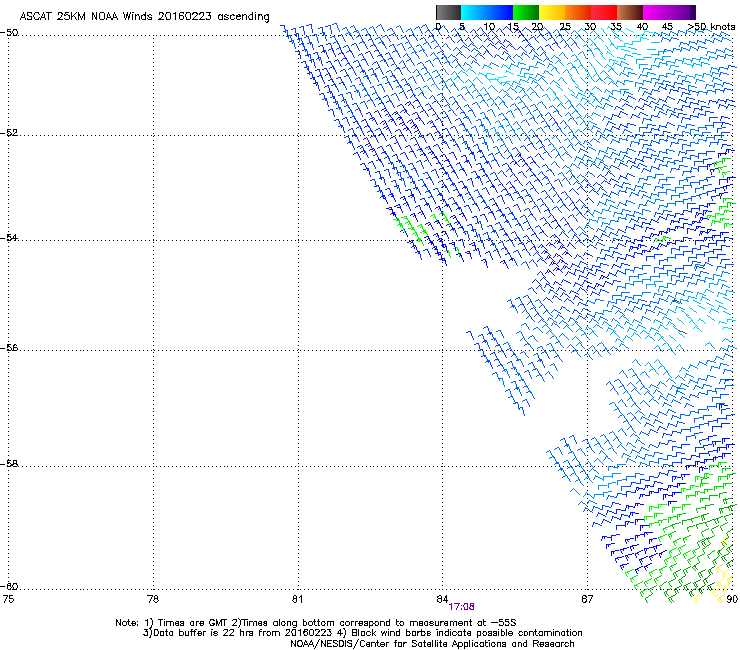This screenshot has height=650, width=740.
Task: Click the green 15-20 knots legend segment
Action: [x=526, y=12]
